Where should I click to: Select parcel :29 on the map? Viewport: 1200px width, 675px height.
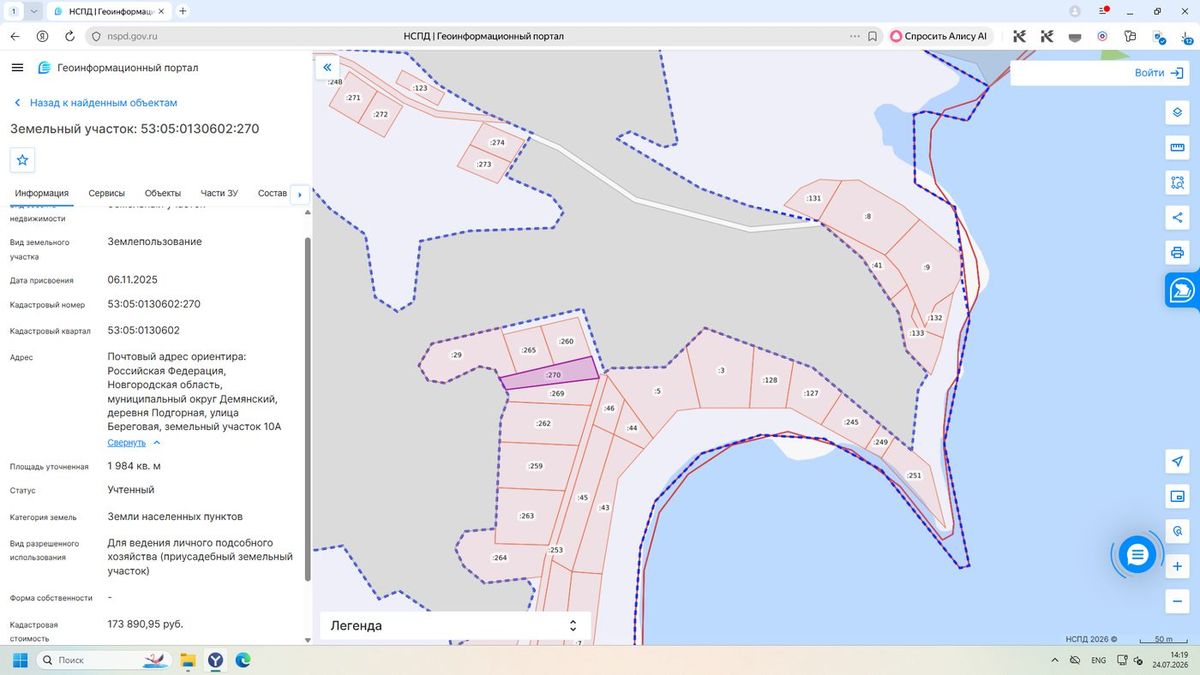(x=455, y=356)
